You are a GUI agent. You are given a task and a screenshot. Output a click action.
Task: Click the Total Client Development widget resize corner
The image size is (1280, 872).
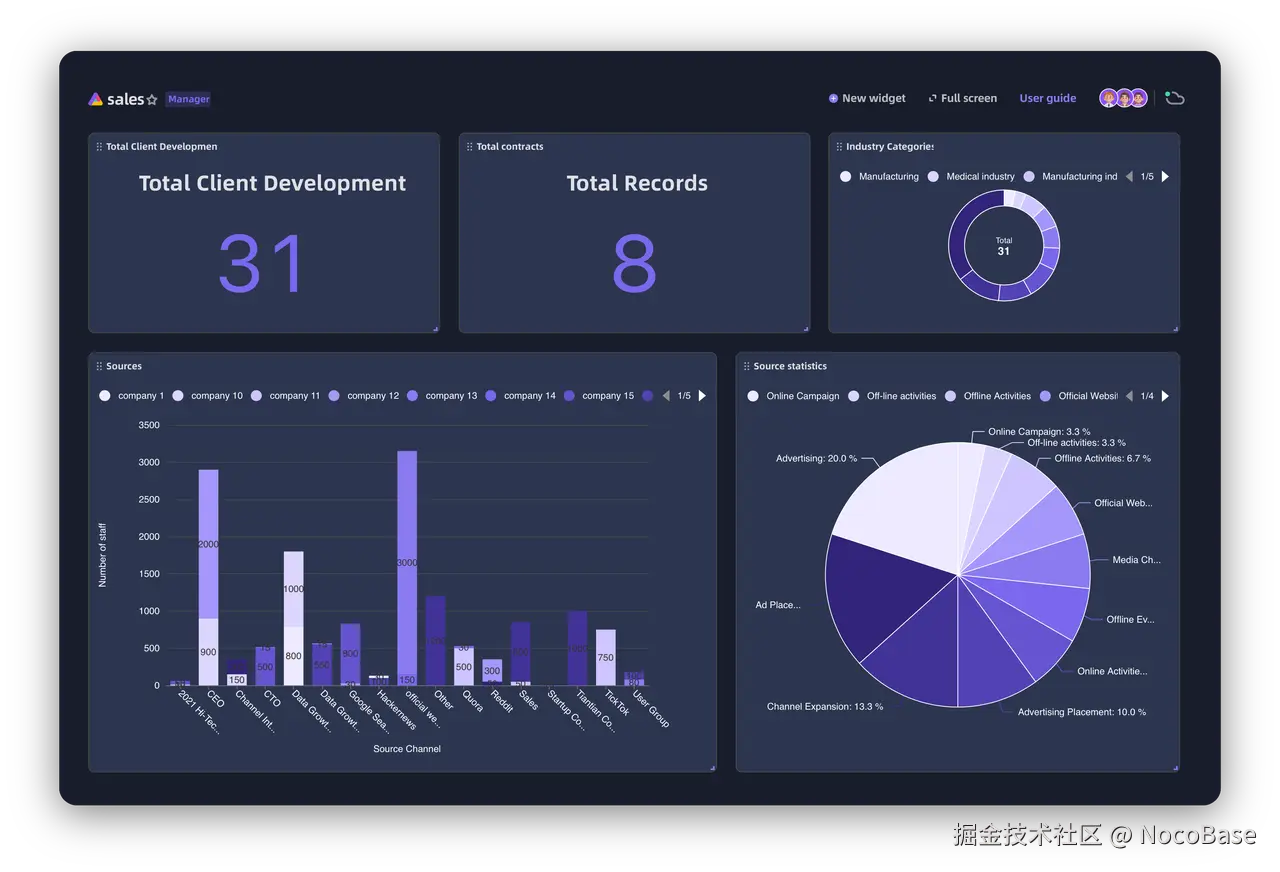pos(435,328)
